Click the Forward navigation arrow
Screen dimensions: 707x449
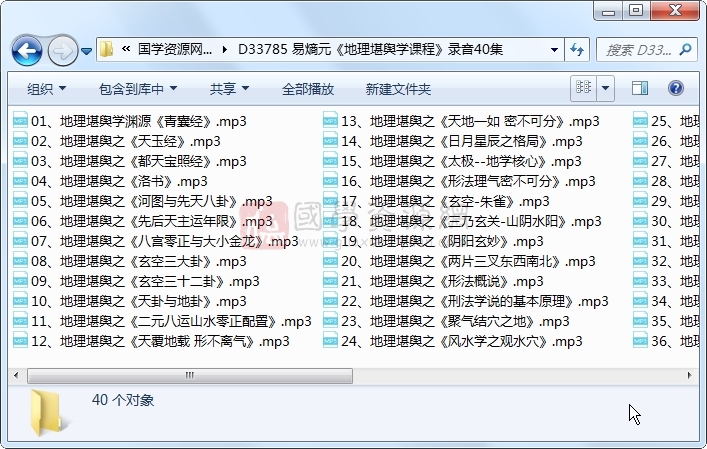coord(62,50)
